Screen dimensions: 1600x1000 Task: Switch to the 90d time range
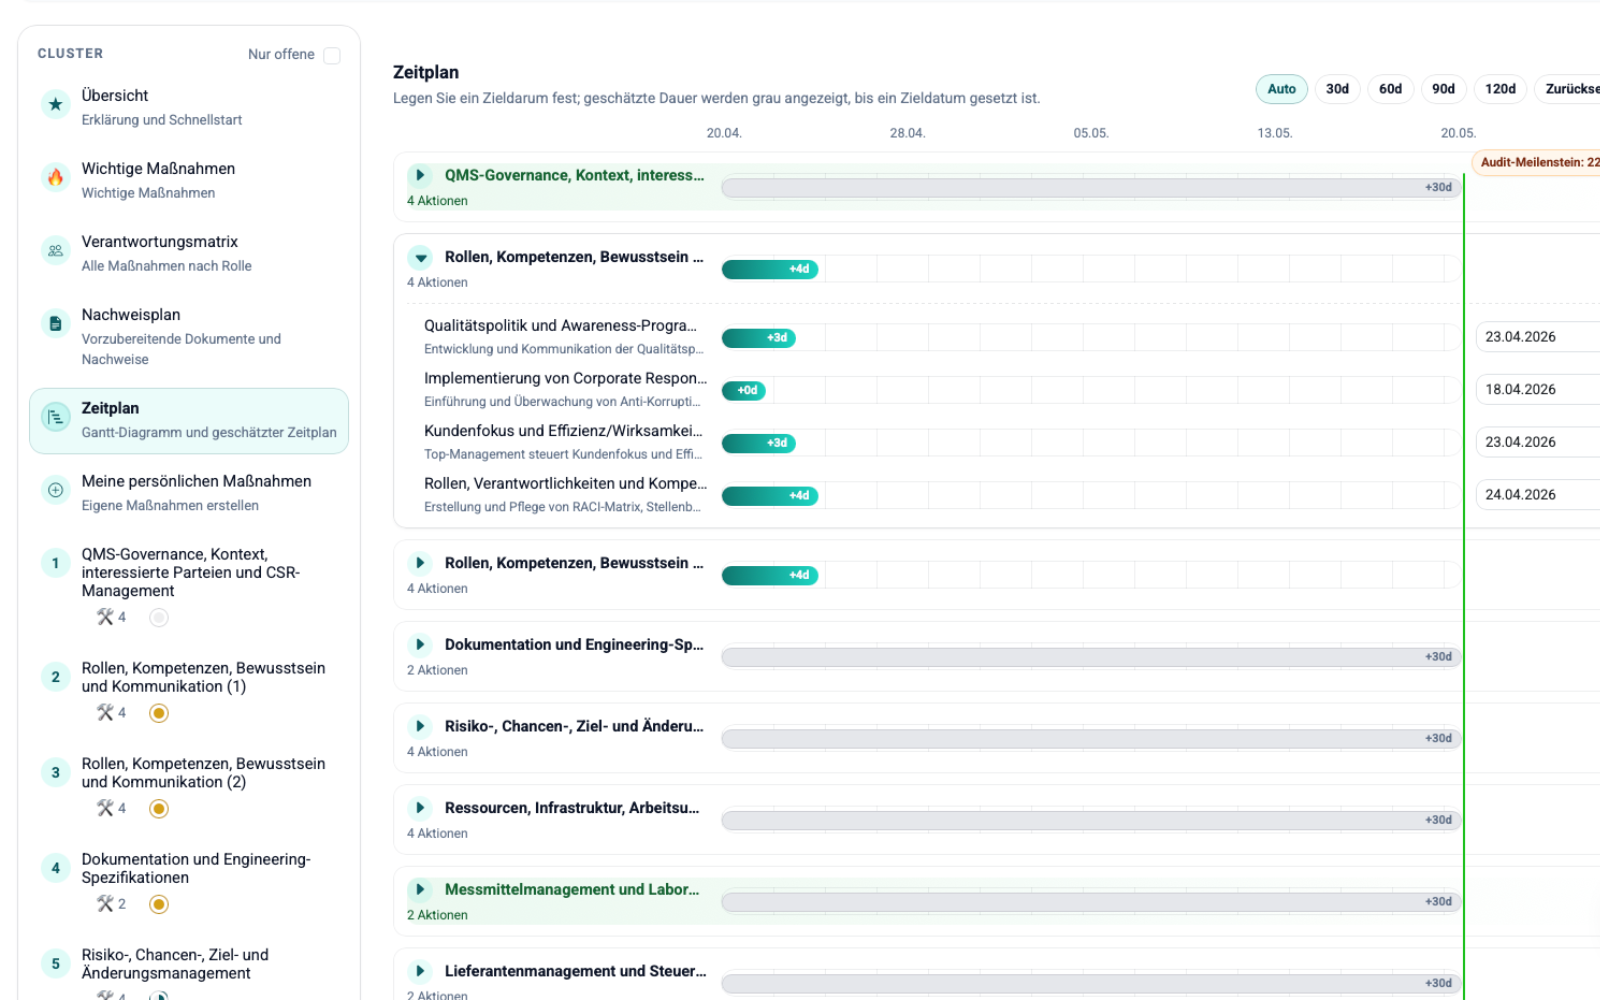pyautogui.click(x=1443, y=89)
